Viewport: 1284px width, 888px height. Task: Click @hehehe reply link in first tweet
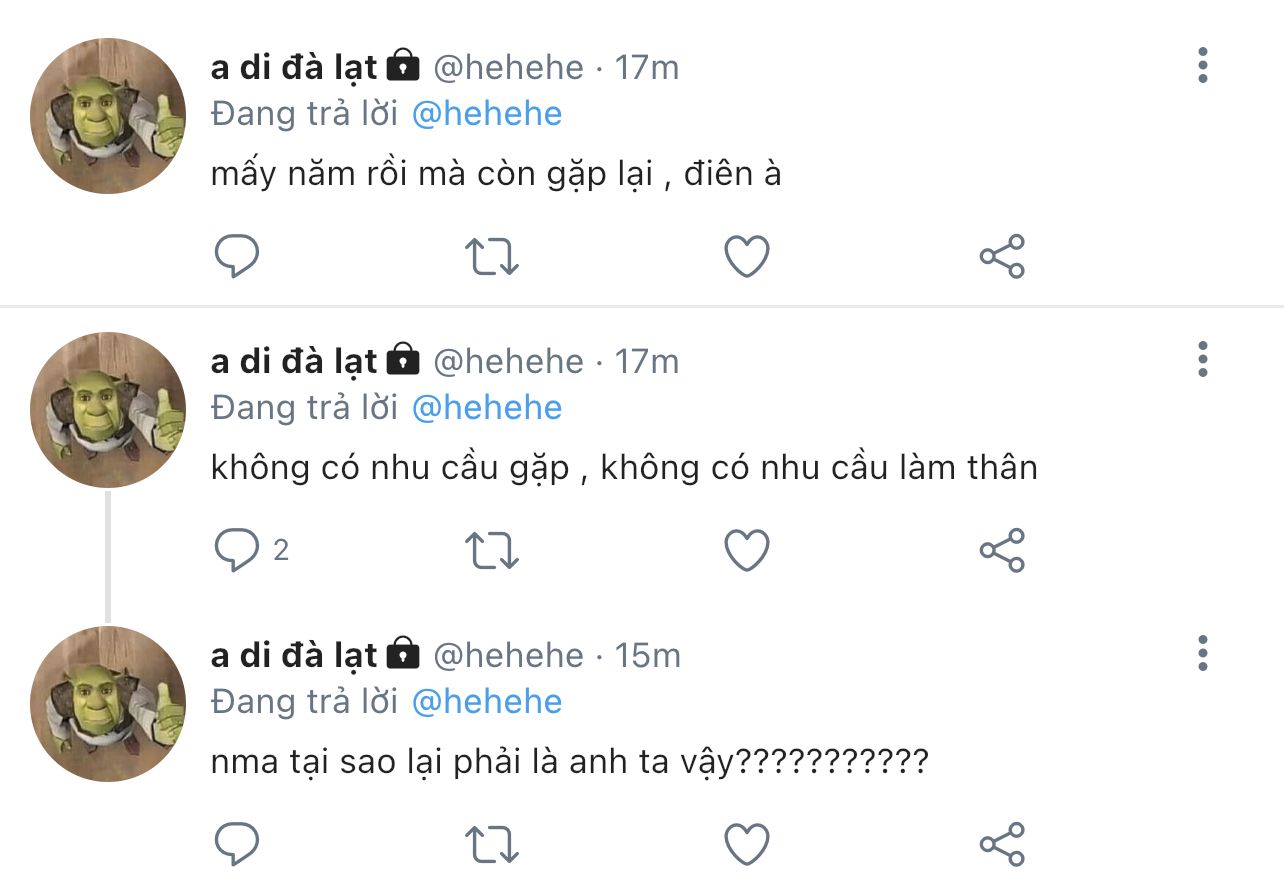(487, 114)
